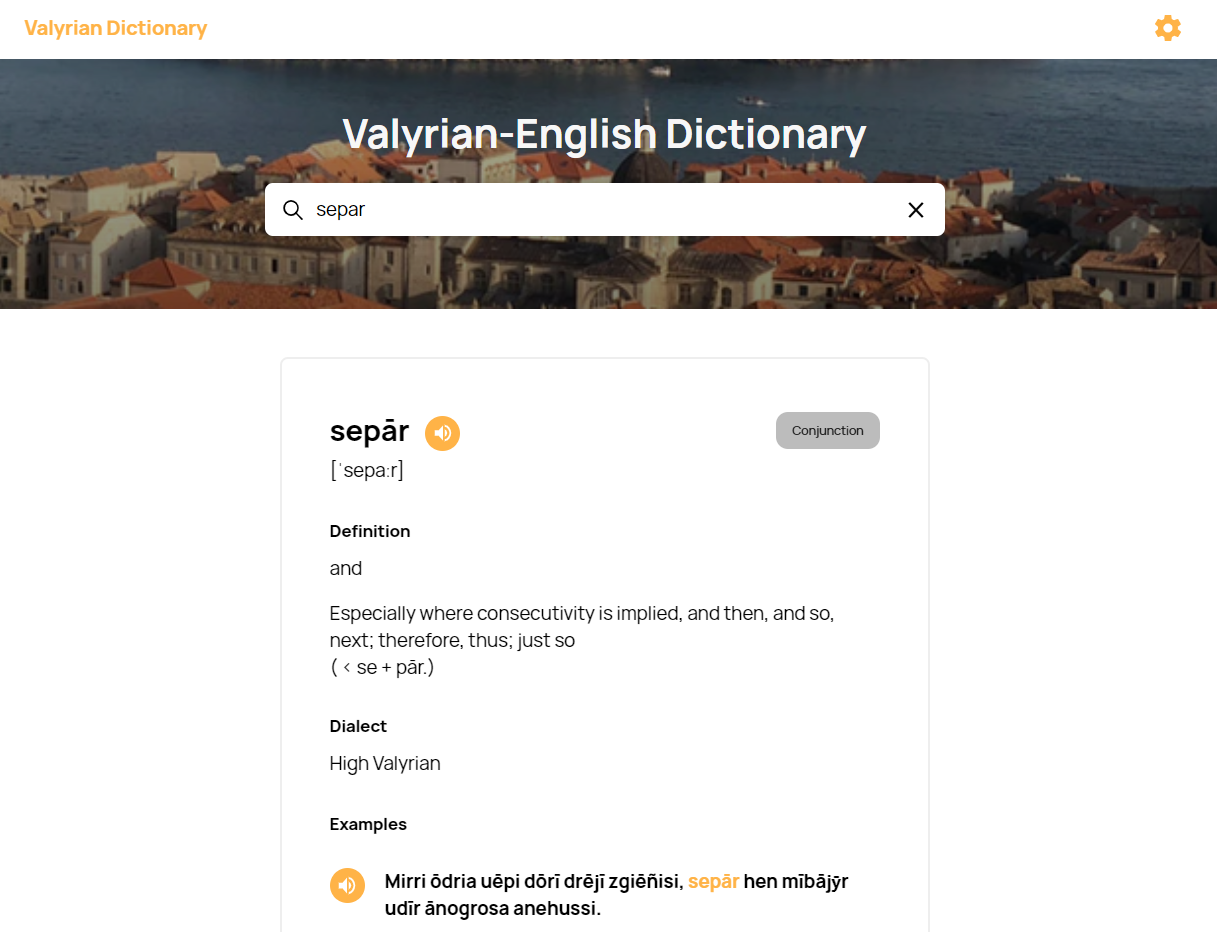Select the search icon inside the search field
The height and width of the screenshot is (932, 1217).
pos(292,210)
